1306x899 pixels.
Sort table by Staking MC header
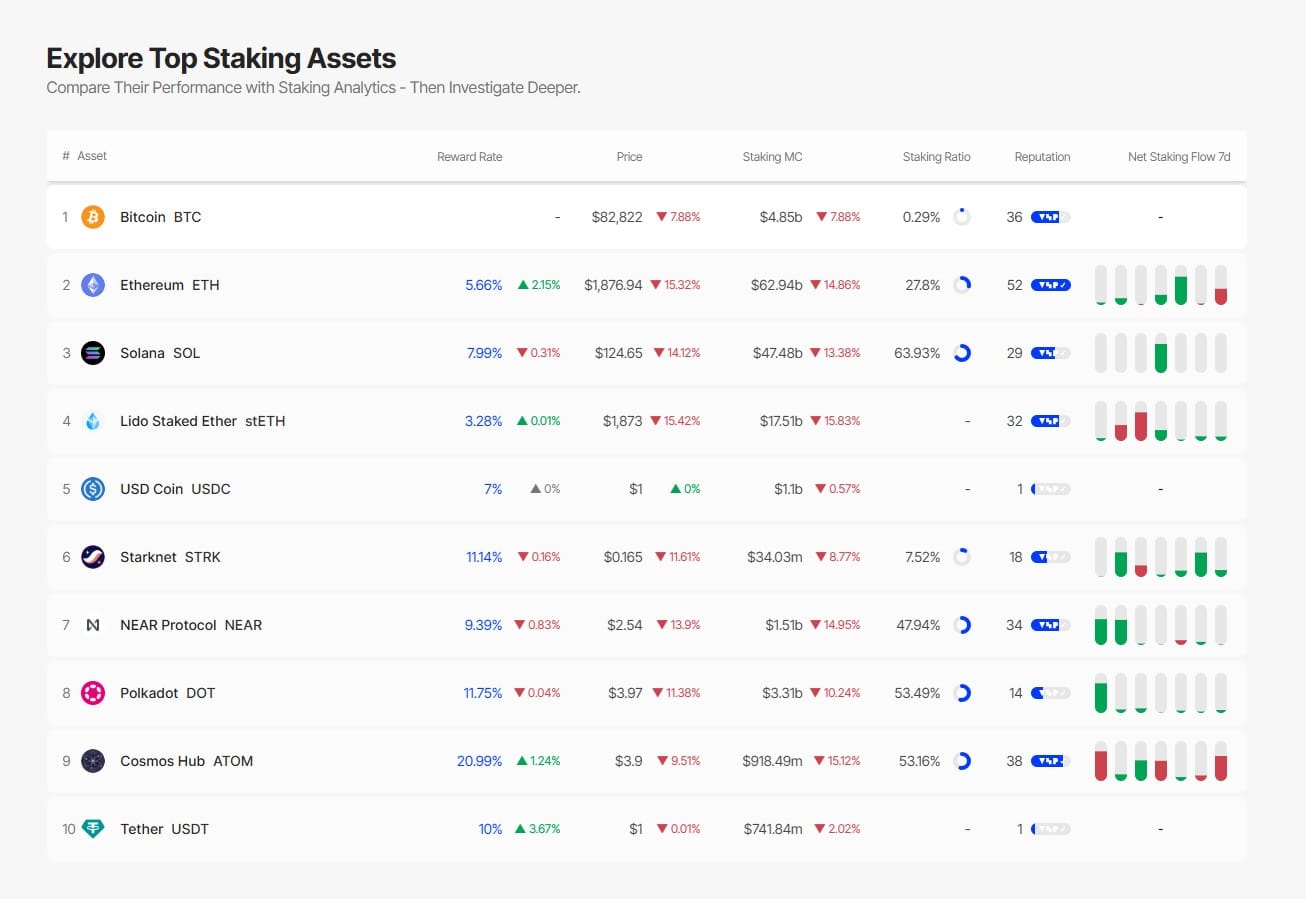click(x=772, y=157)
